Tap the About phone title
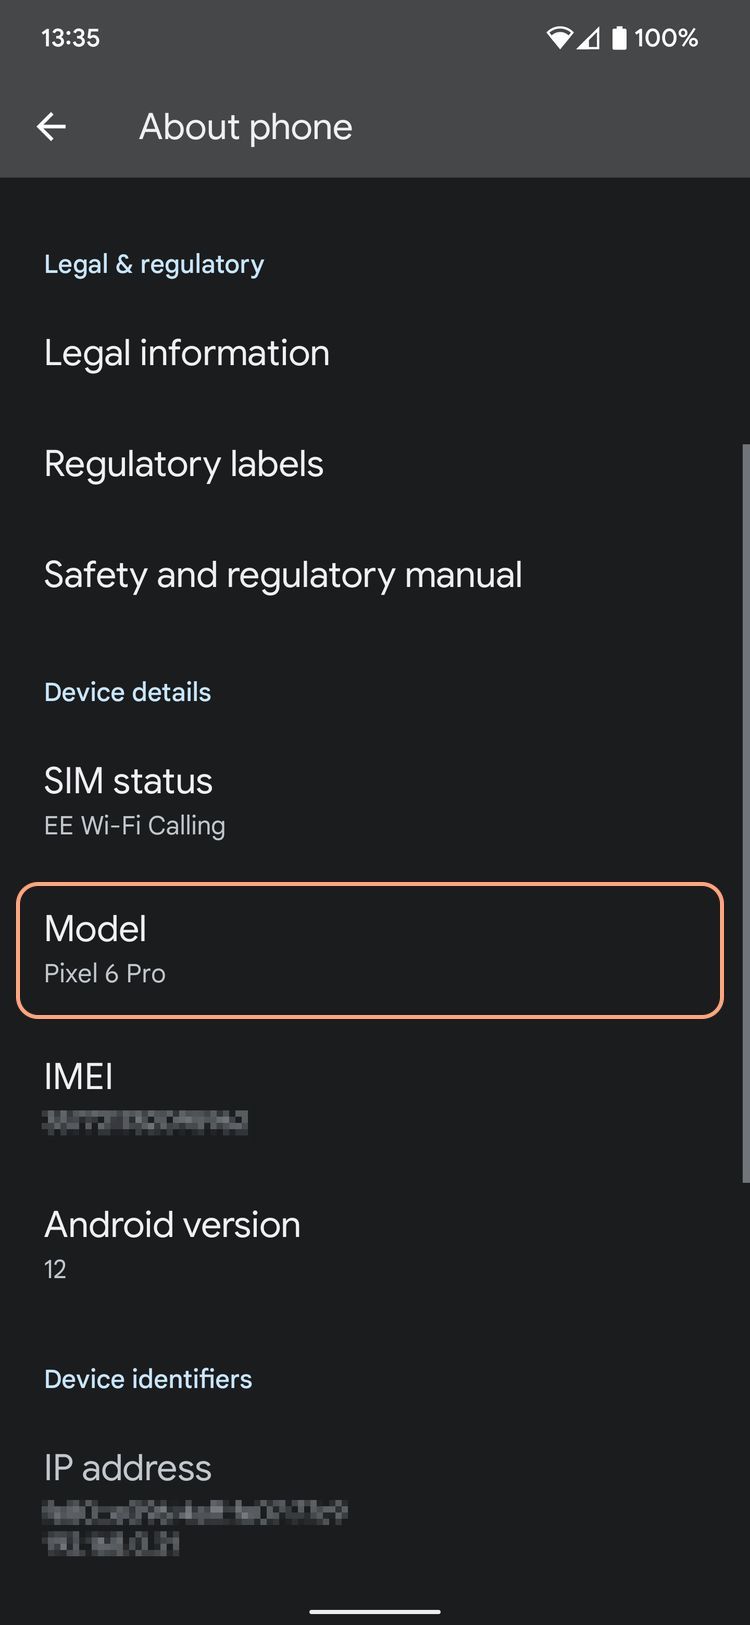Image resolution: width=750 pixels, height=1625 pixels. click(245, 127)
